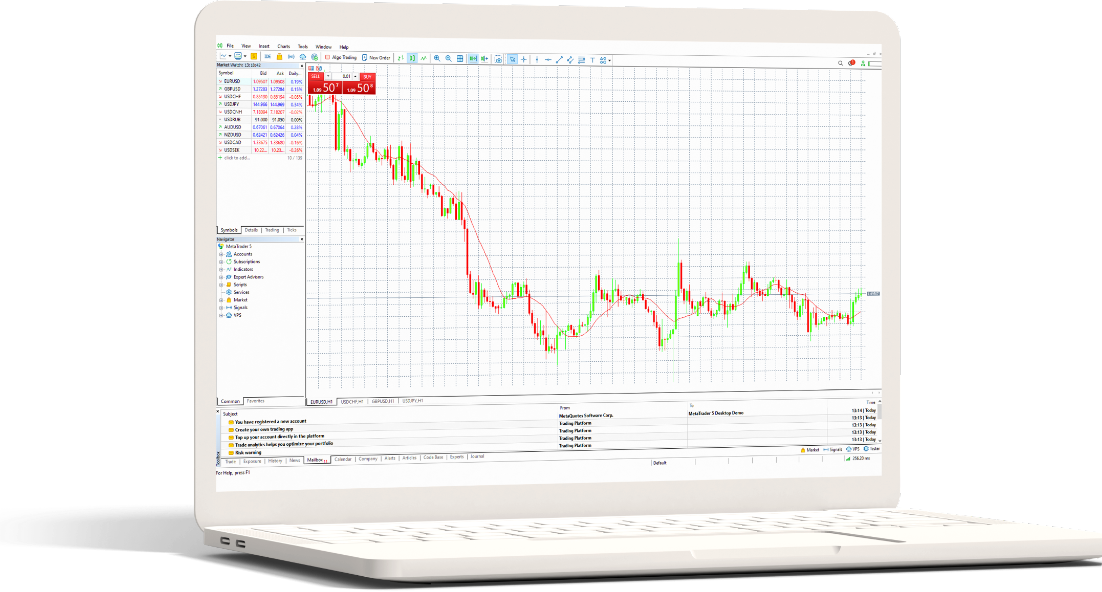Viewport: 1102px width, 592px height.
Task: Click the New Order button
Action: 377,57
